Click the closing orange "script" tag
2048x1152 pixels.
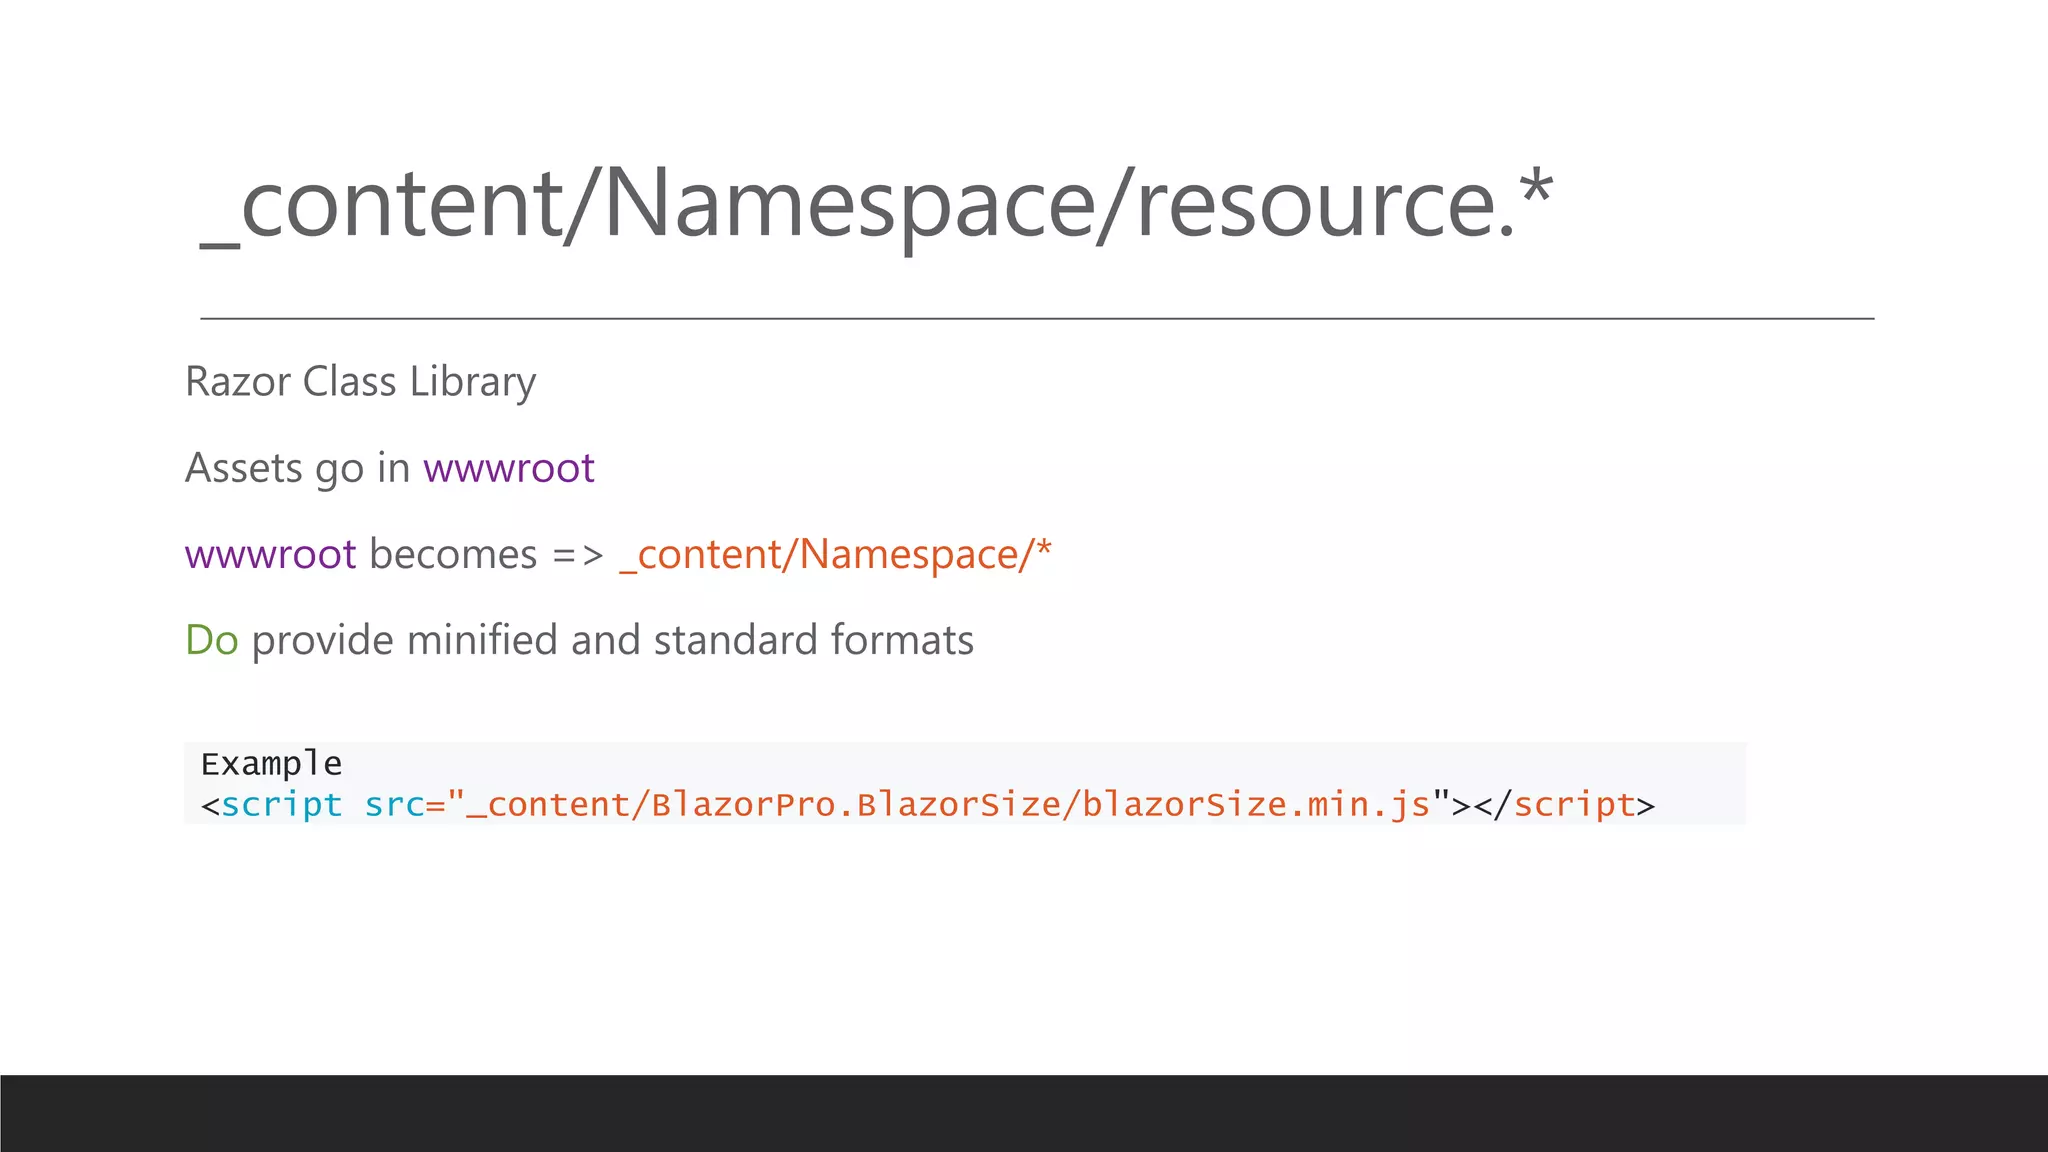pyautogui.click(x=1574, y=805)
